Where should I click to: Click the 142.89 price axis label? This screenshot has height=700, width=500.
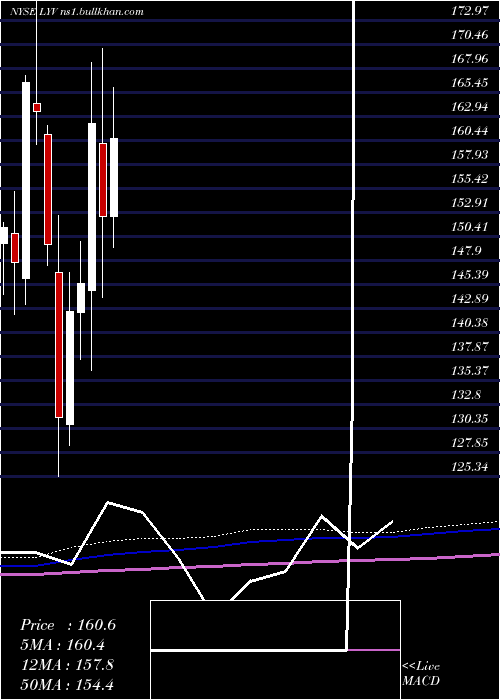470,299
